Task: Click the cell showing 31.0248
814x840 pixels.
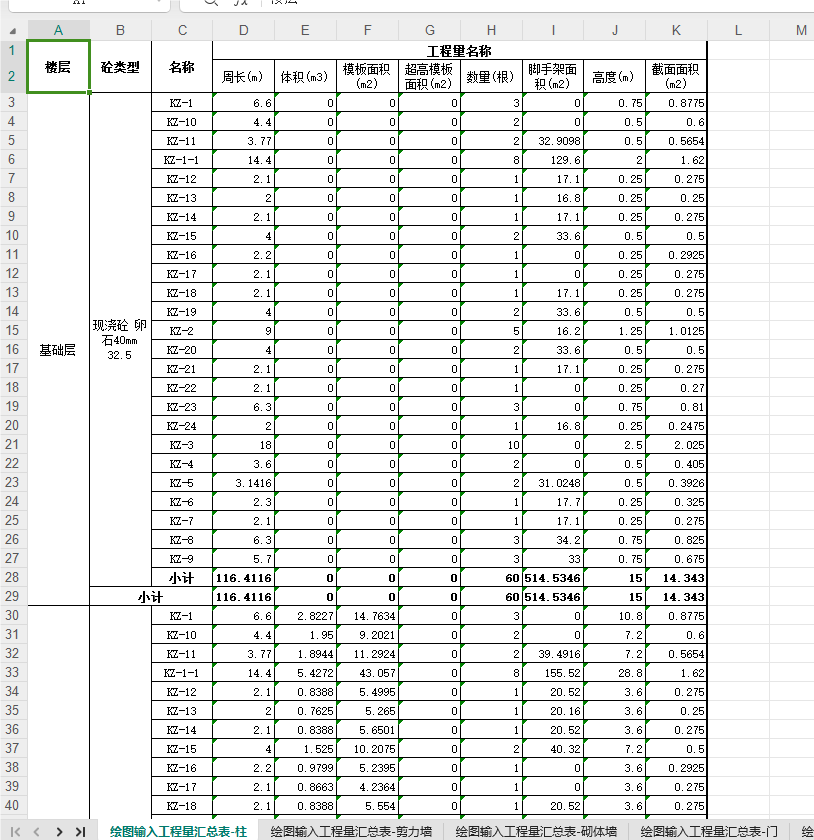Action: pos(552,483)
